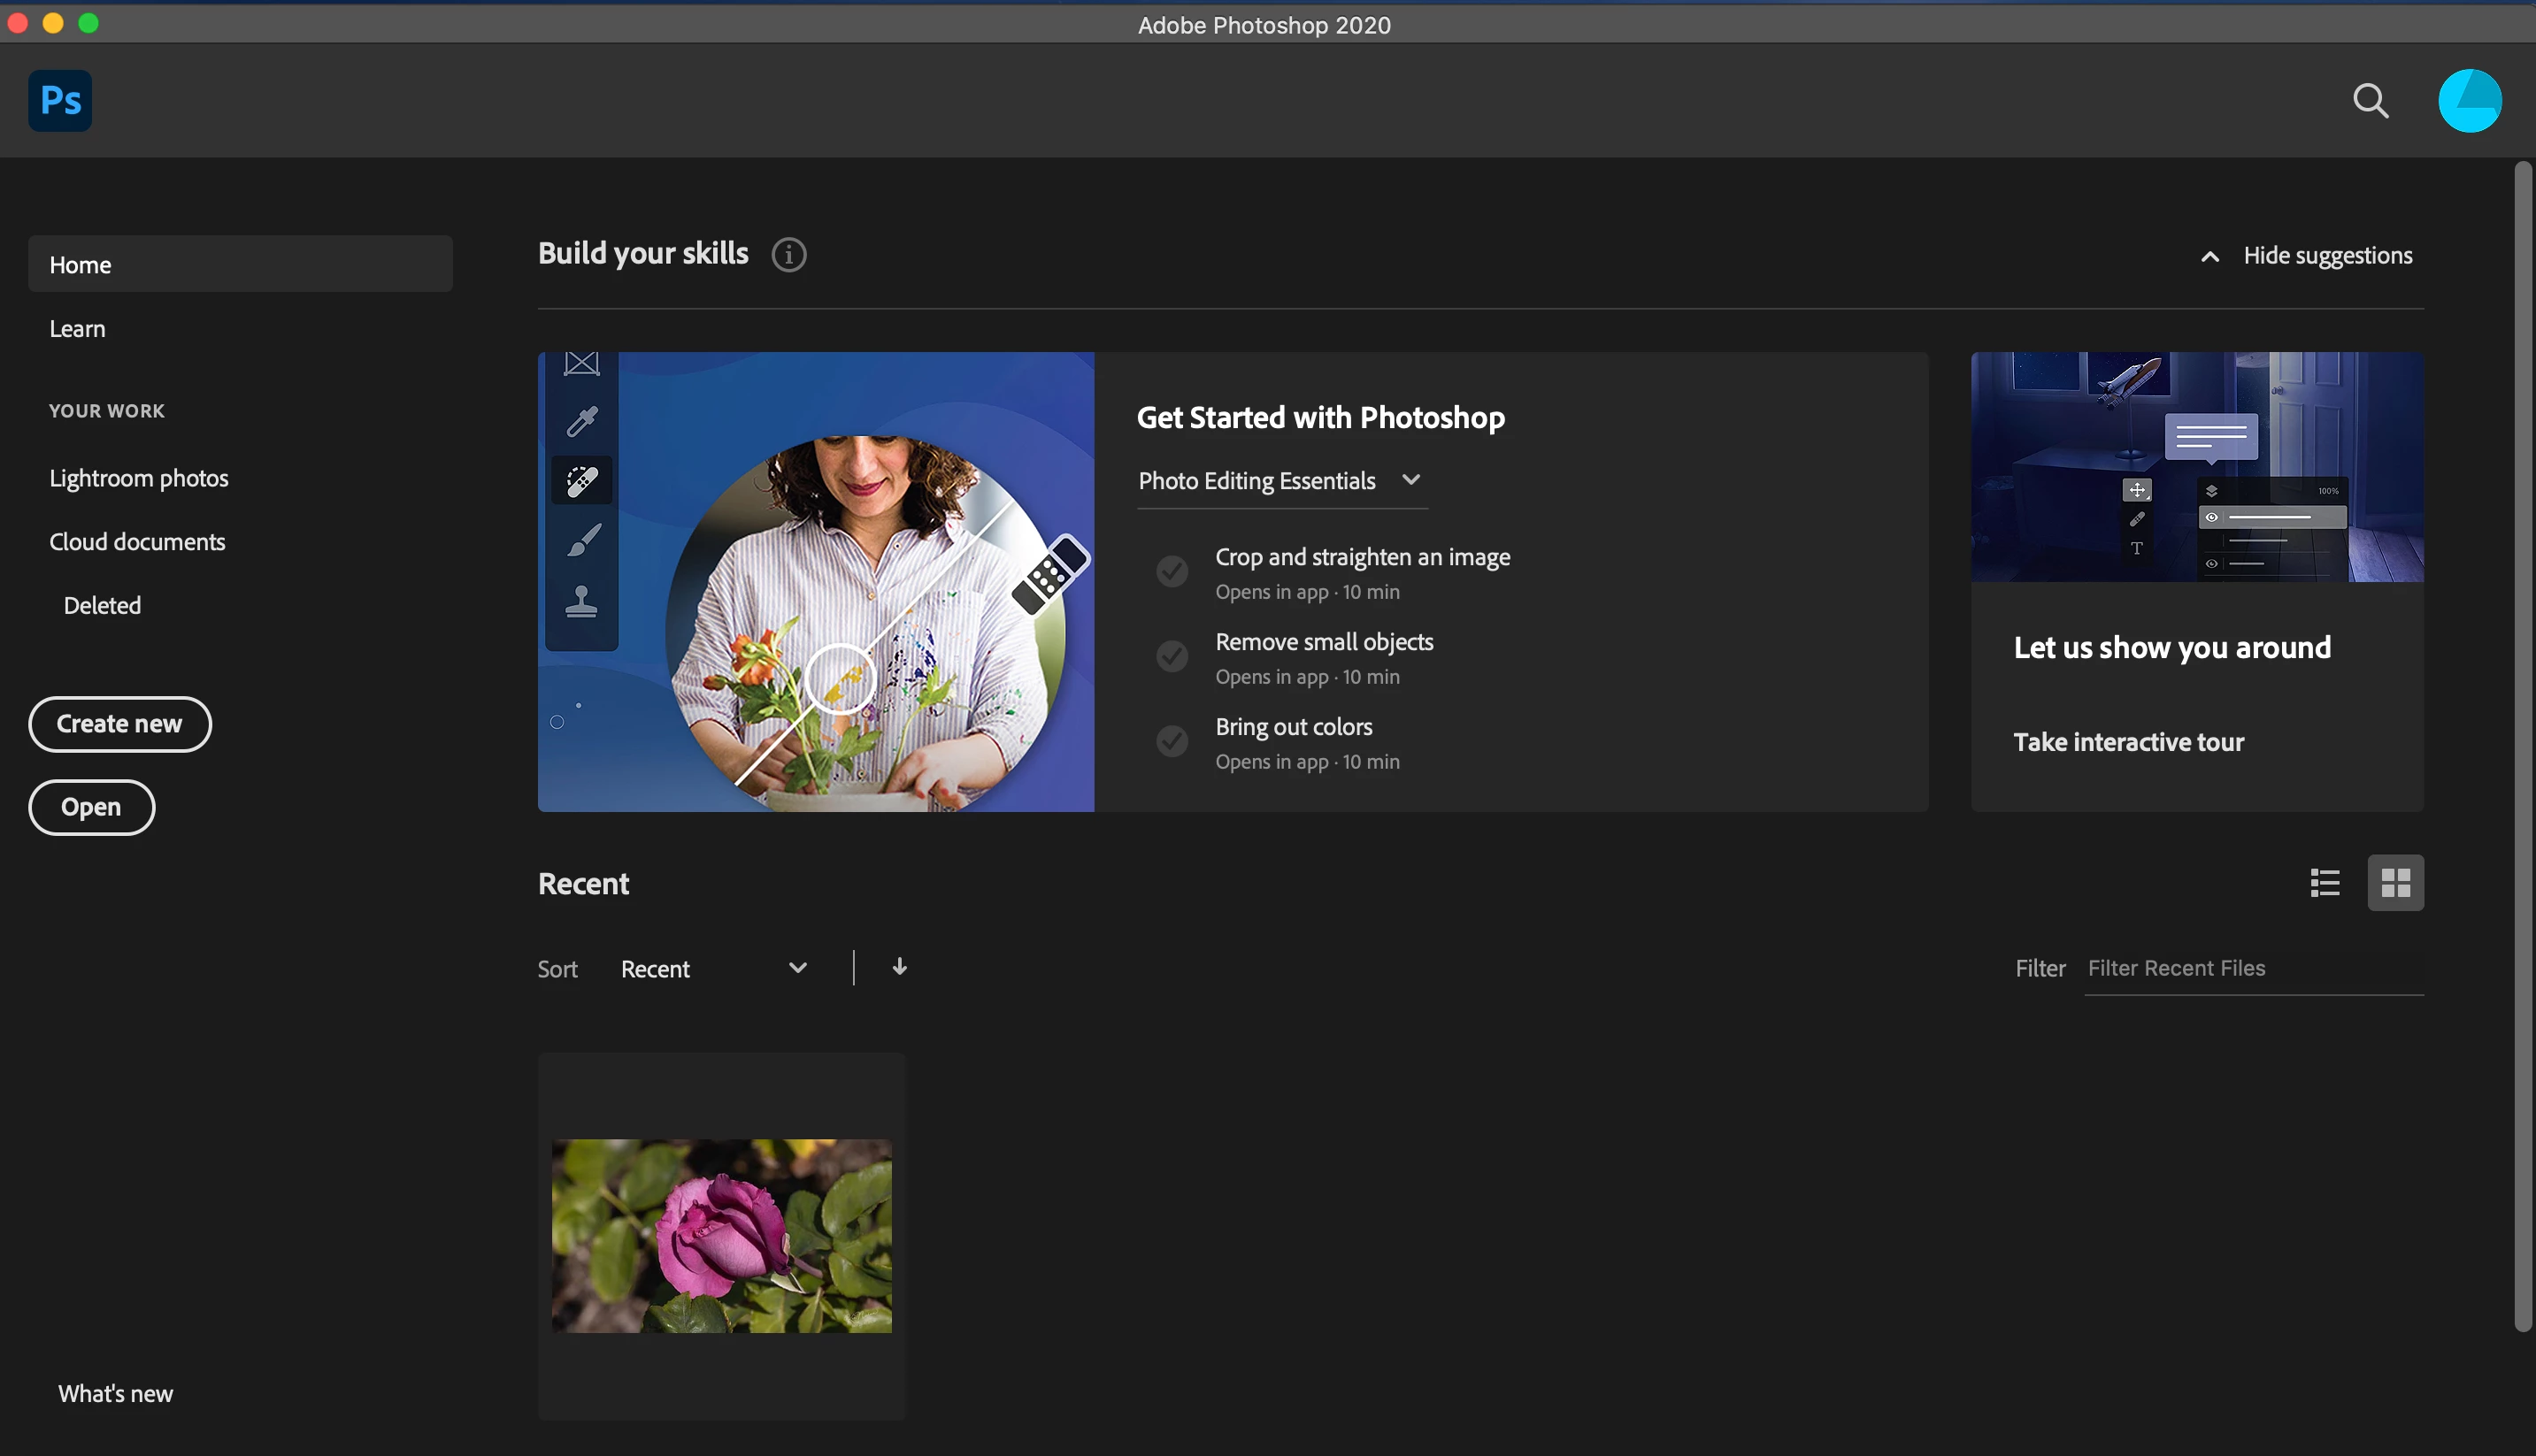Collapse suggestions via Hide suggestions
This screenshot has height=1456, width=2536.
pyautogui.click(x=2327, y=256)
